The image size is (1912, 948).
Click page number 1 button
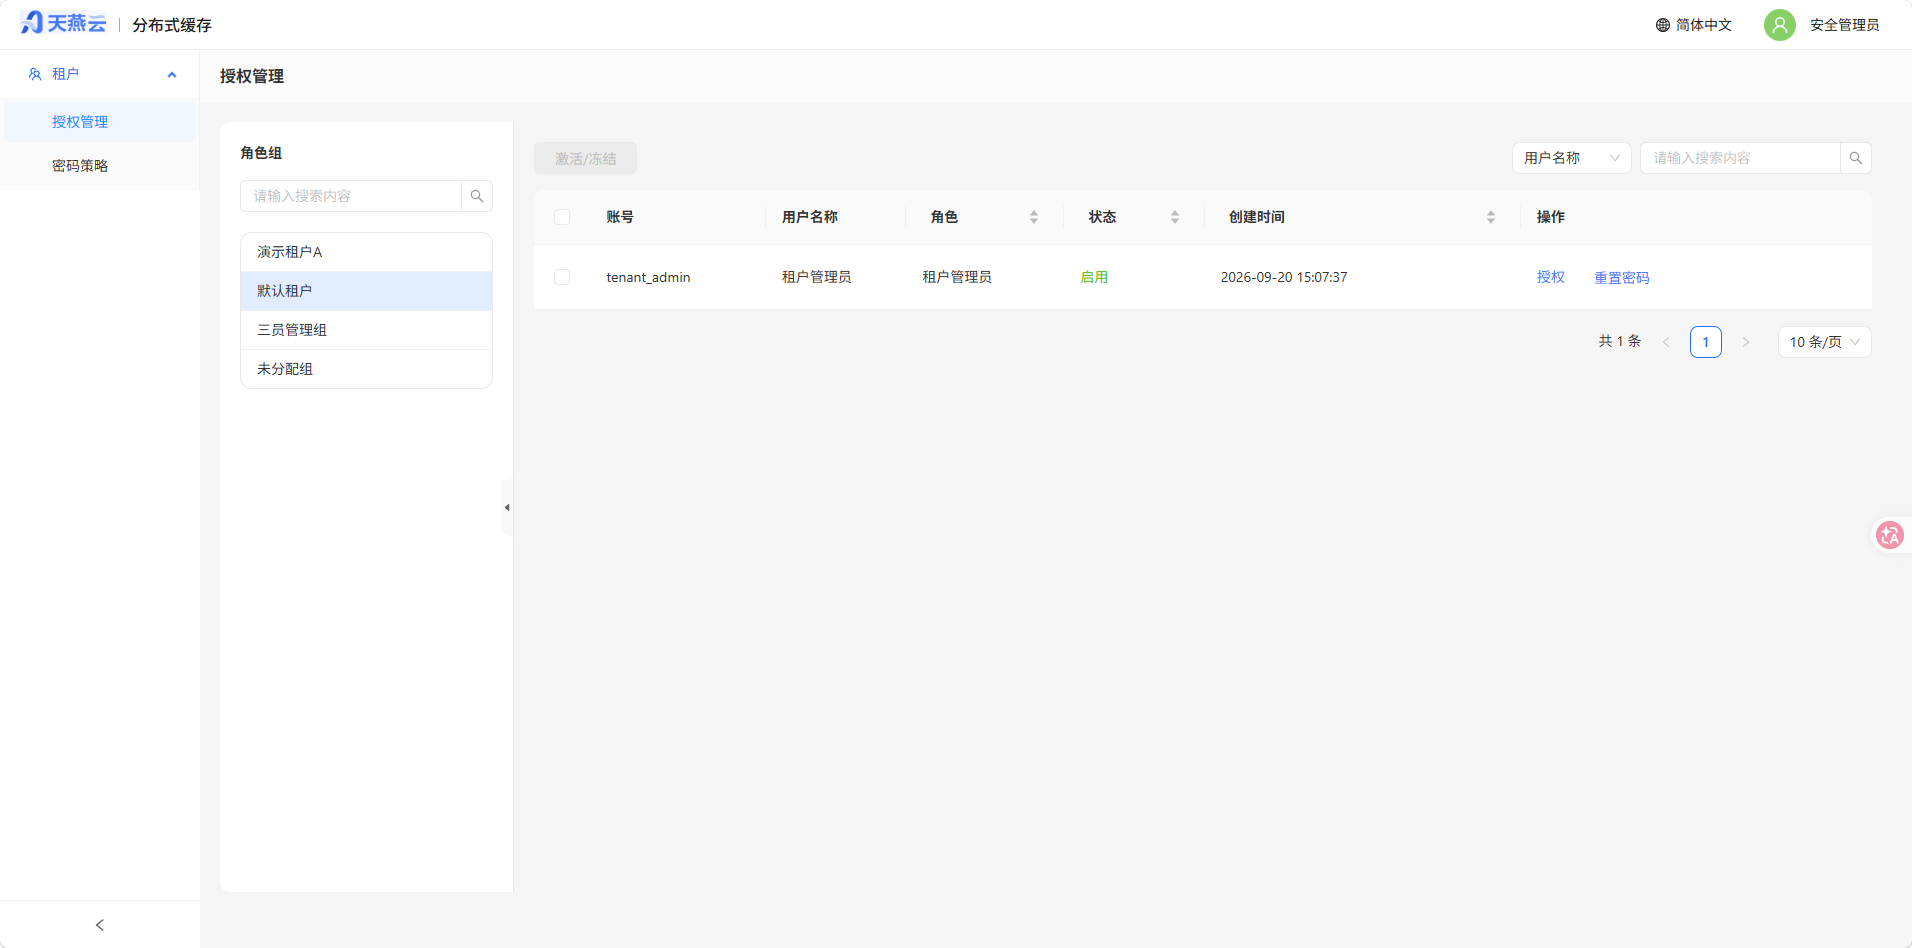click(x=1706, y=342)
